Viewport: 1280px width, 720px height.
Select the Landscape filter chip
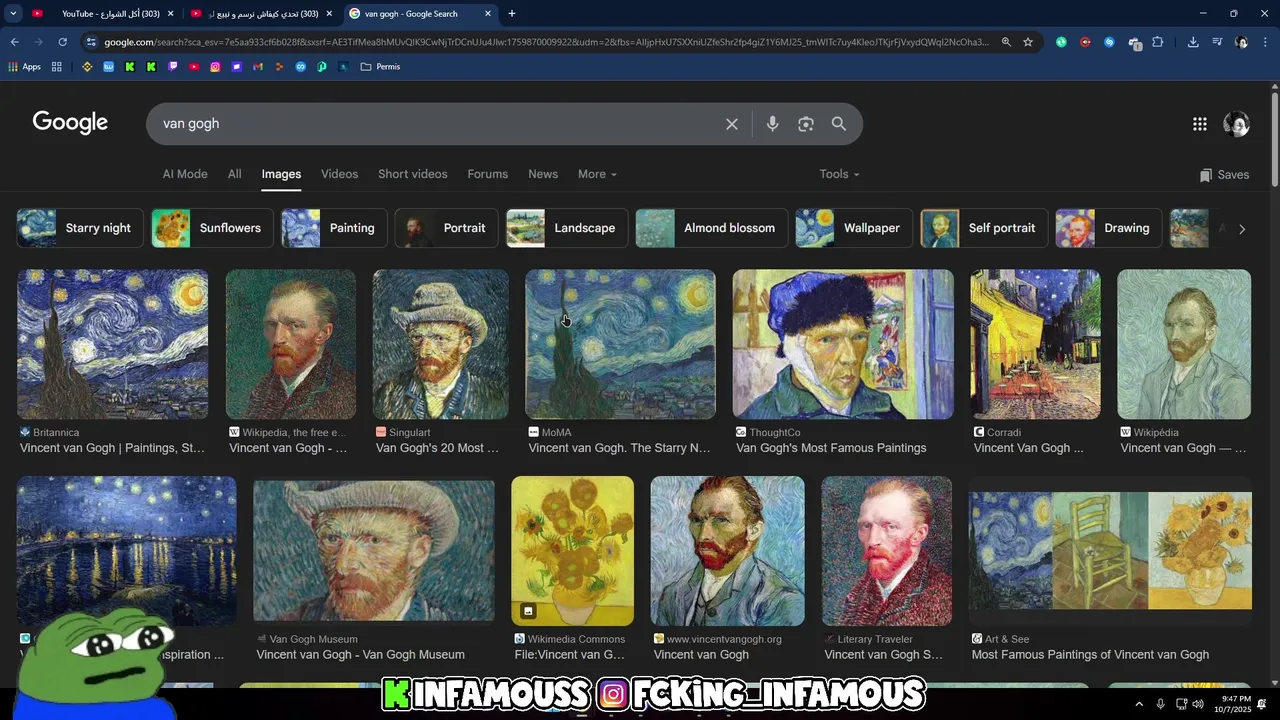(x=567, y=228)
